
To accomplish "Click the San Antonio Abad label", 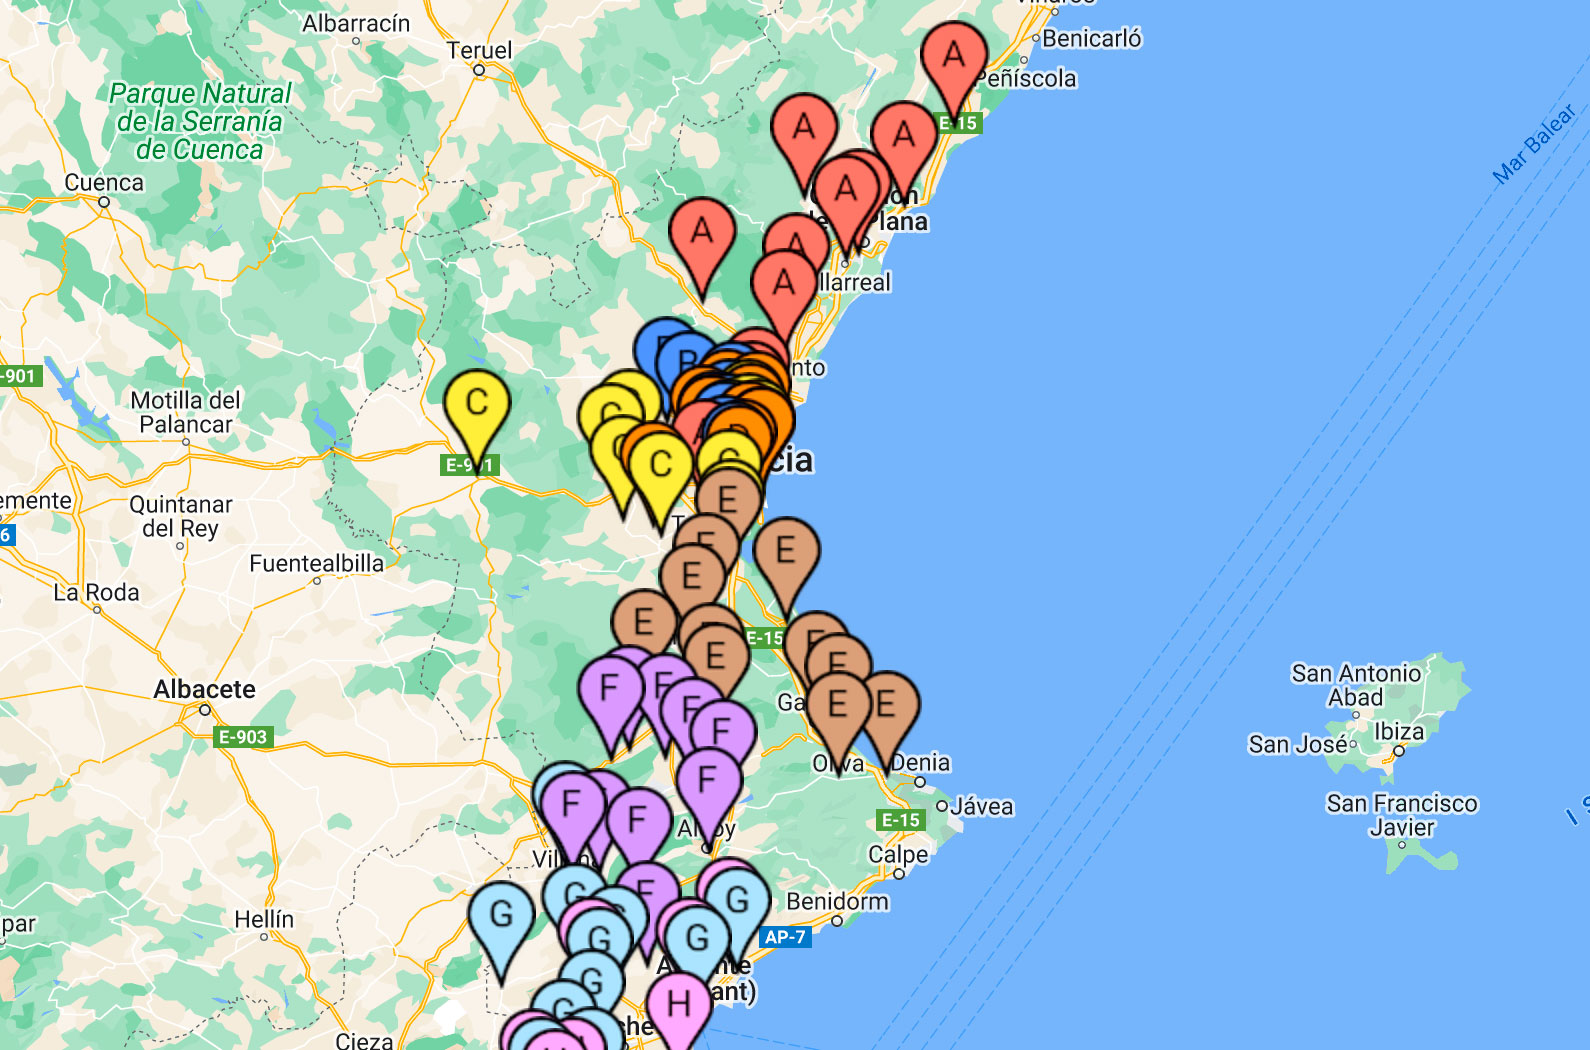I will click(1356, 685).
